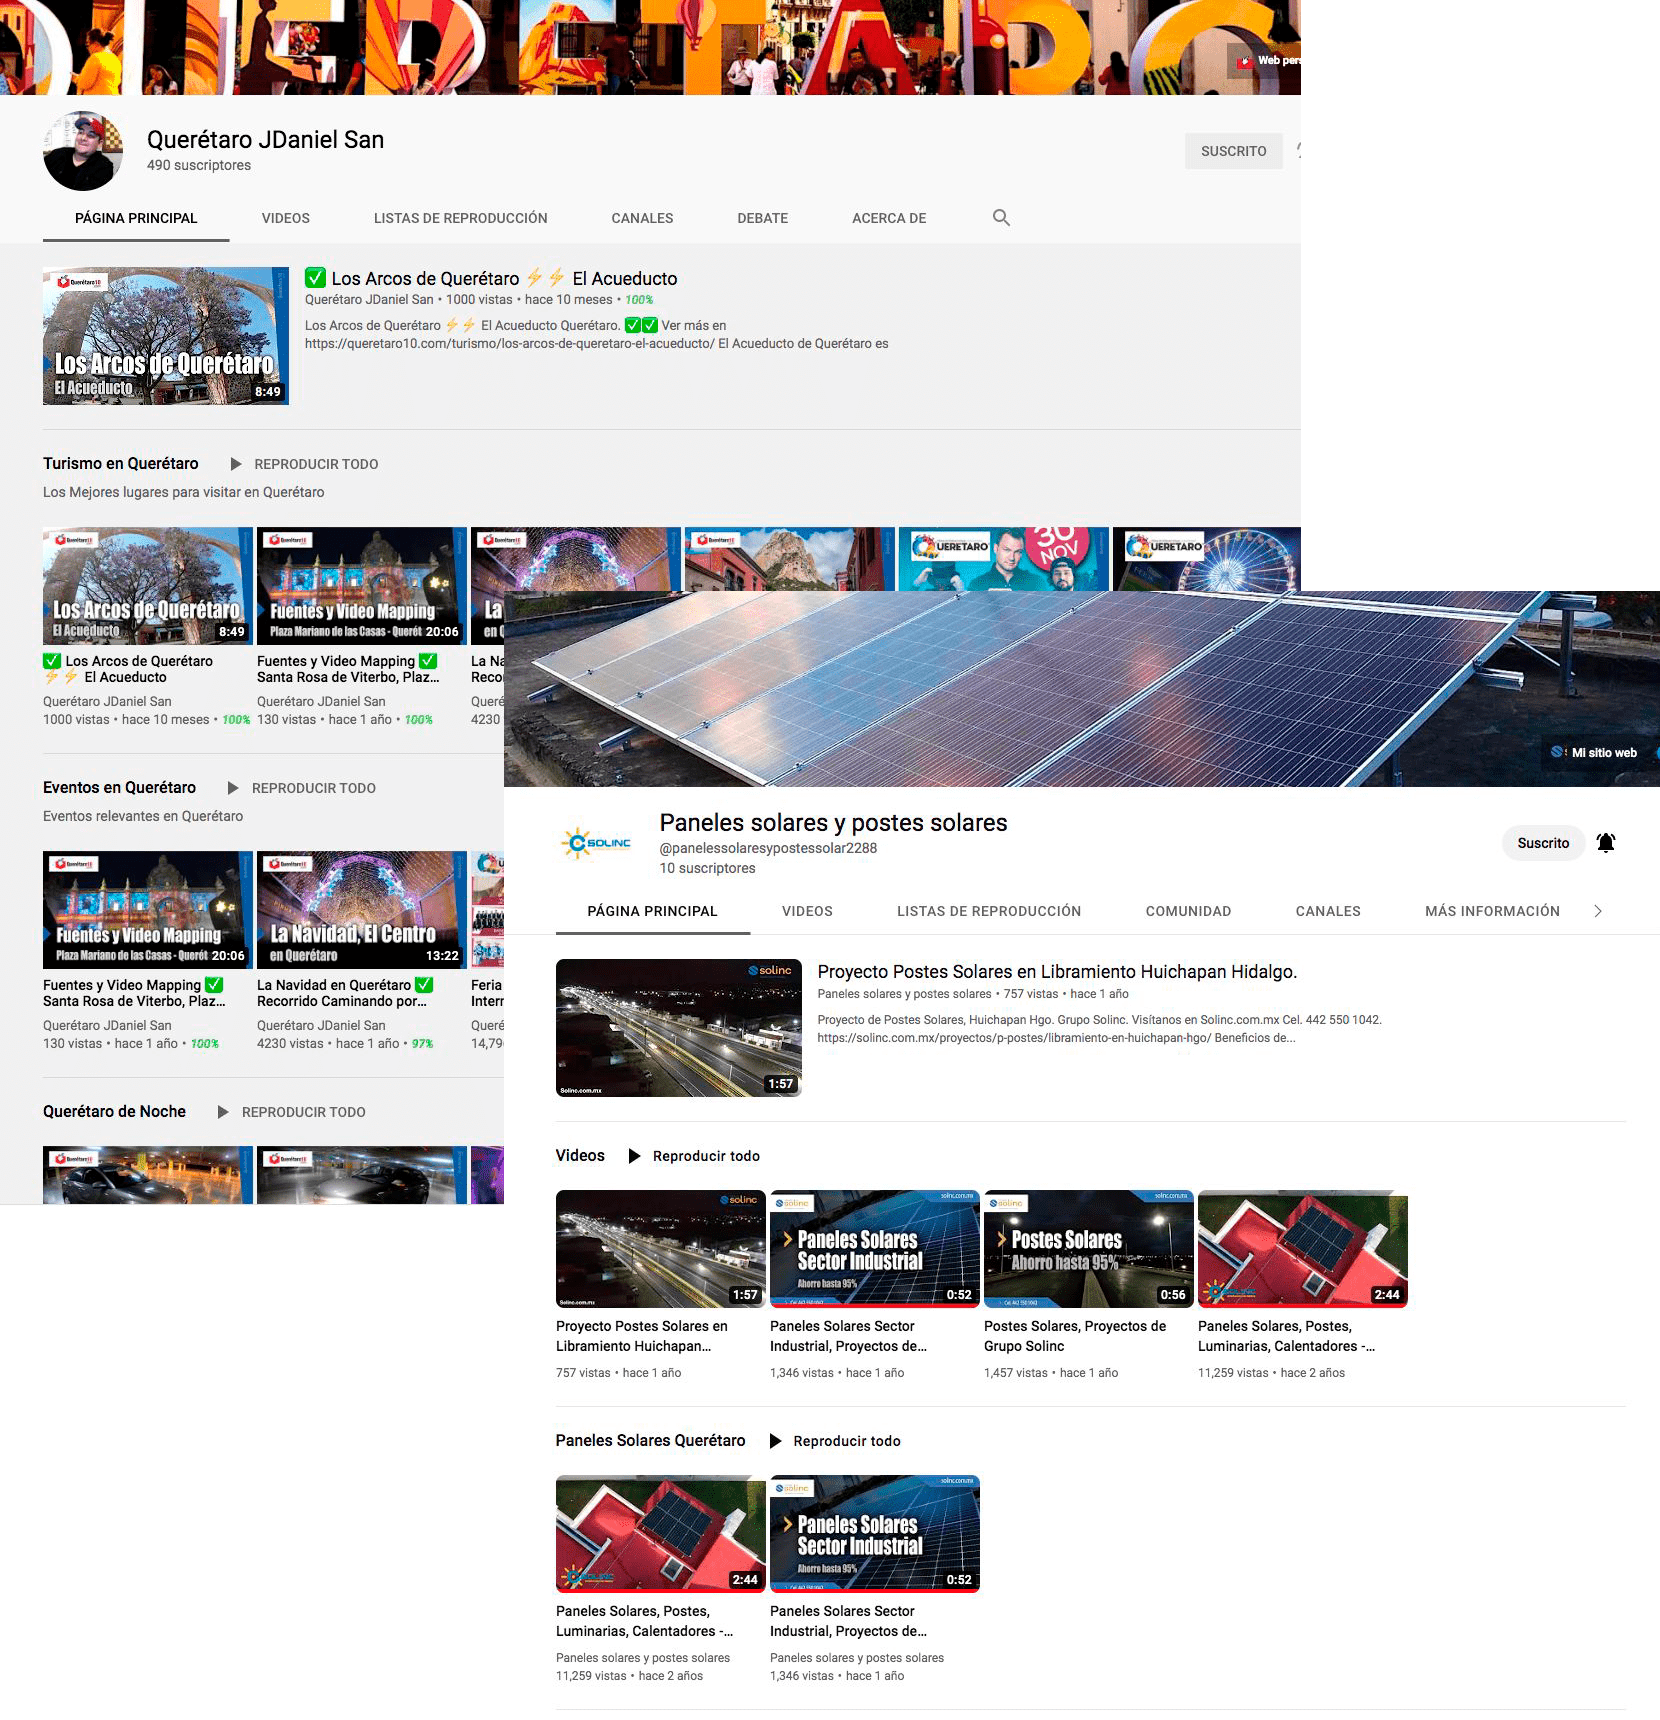Click the channel name Querétaro JDaniel San heading
Screen dimensions: 1660x1720
click(x=266, y=140)
